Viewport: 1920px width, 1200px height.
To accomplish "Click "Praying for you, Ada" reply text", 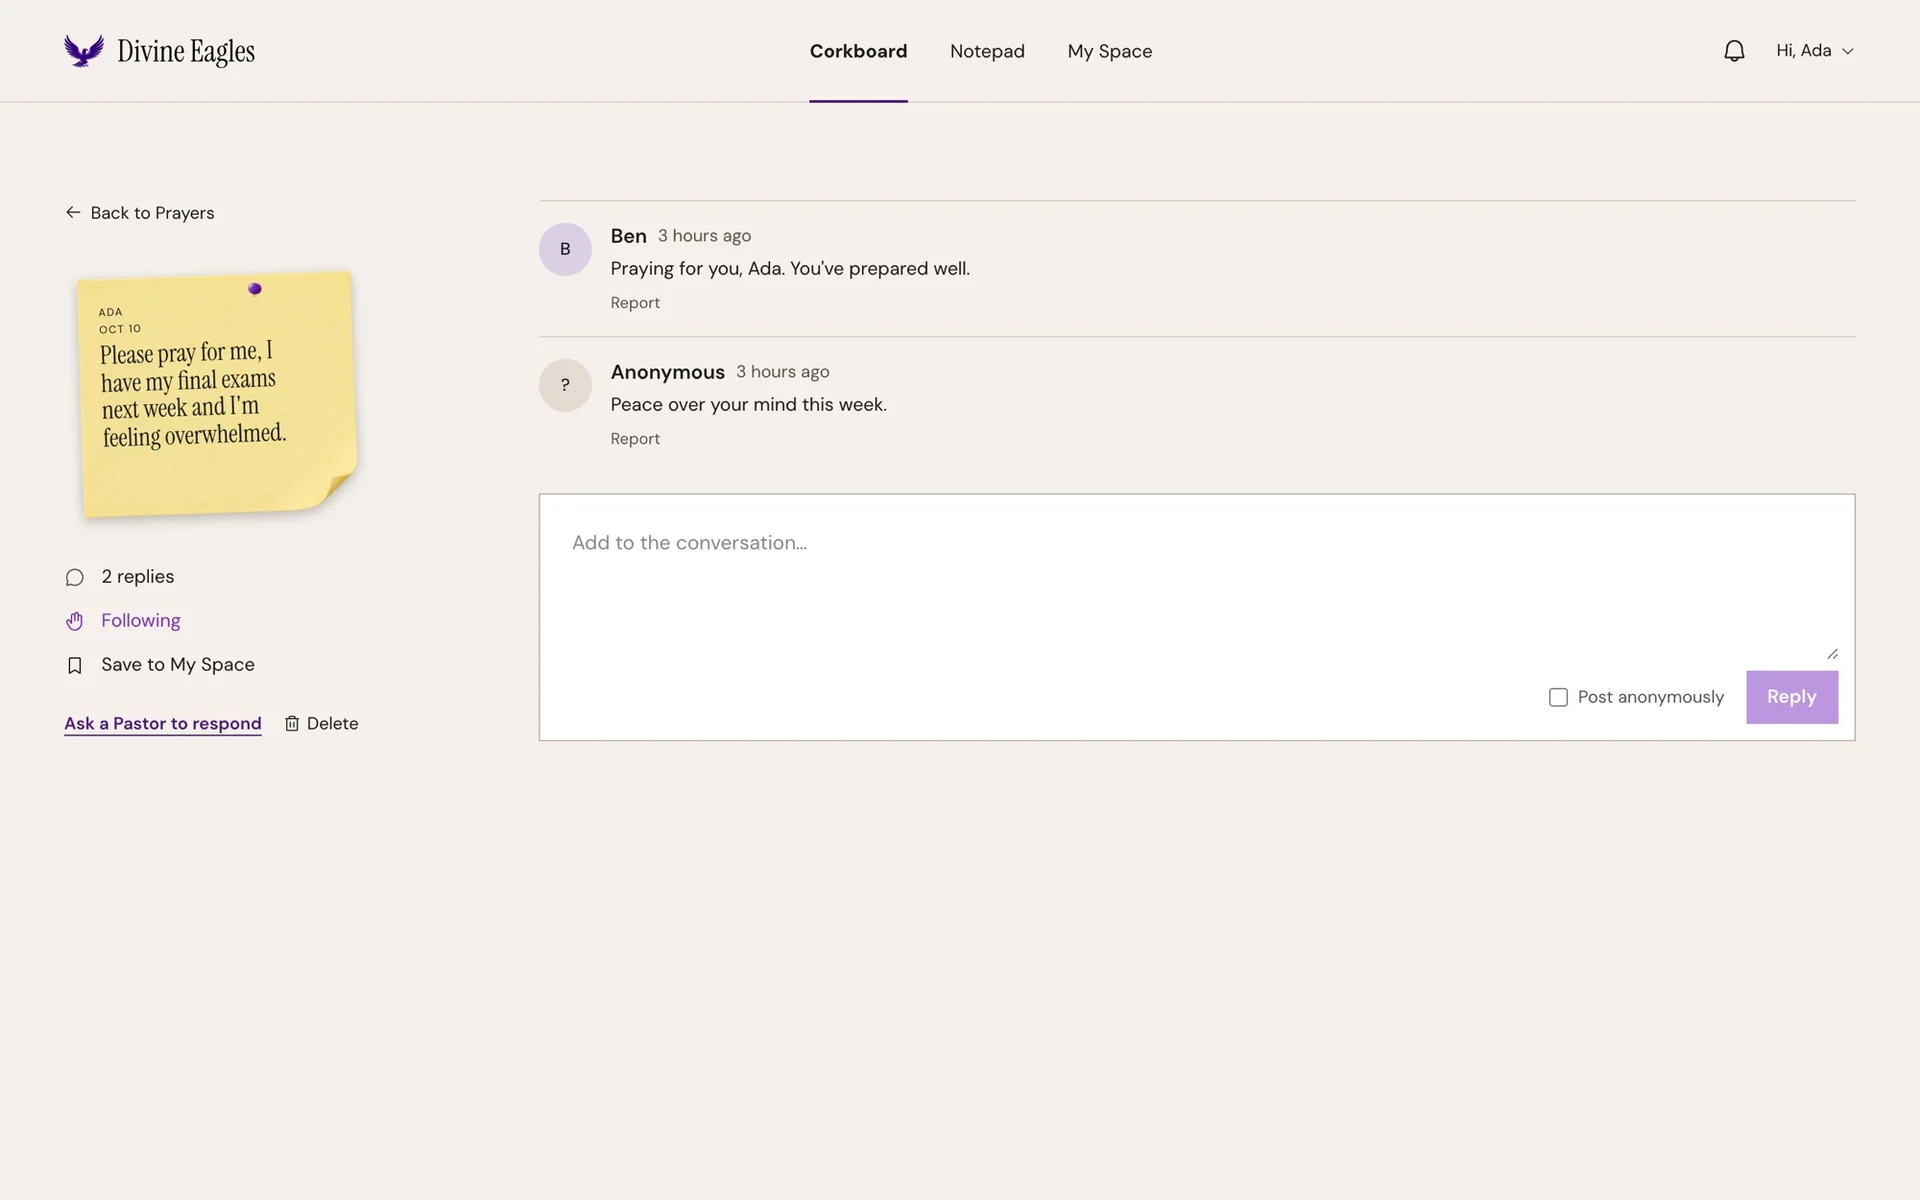I will [790, 269].
